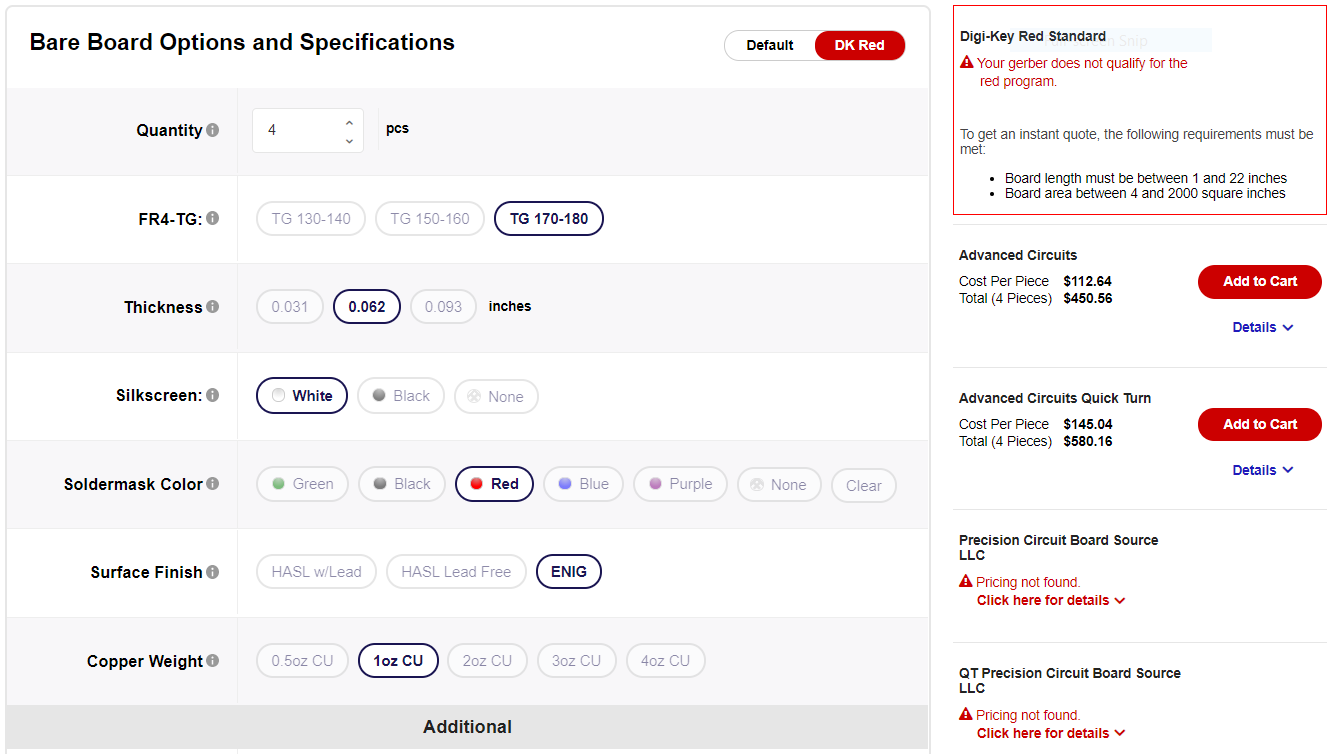Click the Silkscreen info icon
Image resolution: width=1332 pixels, height=754 pixels.
[x=212, y=395]
